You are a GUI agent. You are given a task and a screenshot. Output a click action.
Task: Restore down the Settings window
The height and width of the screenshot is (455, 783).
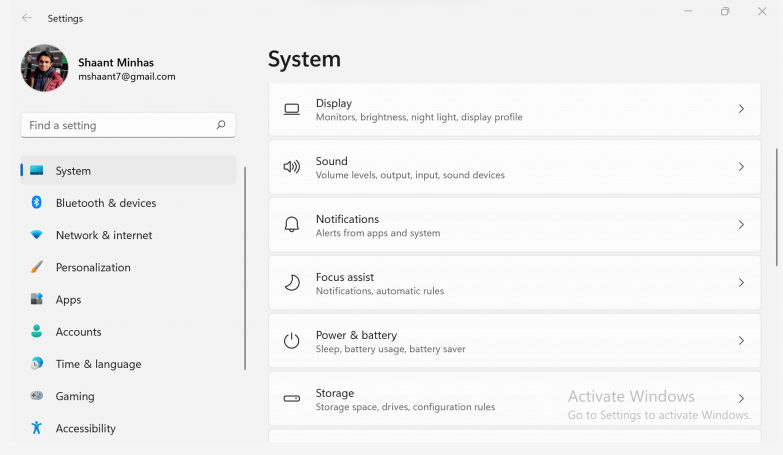click(x=725, y=11)
